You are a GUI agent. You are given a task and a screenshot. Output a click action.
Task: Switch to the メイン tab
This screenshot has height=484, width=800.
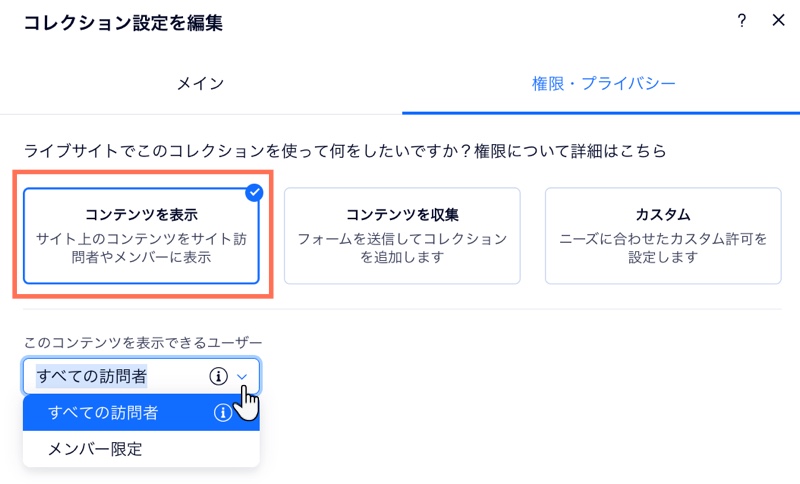pos(201,84)
